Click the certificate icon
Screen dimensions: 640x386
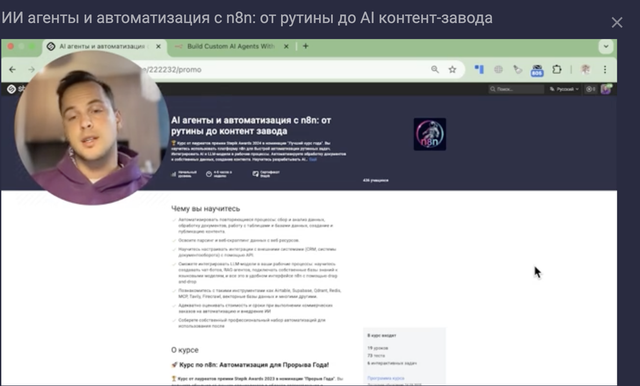pyautogui.click(x=256, y=174)
